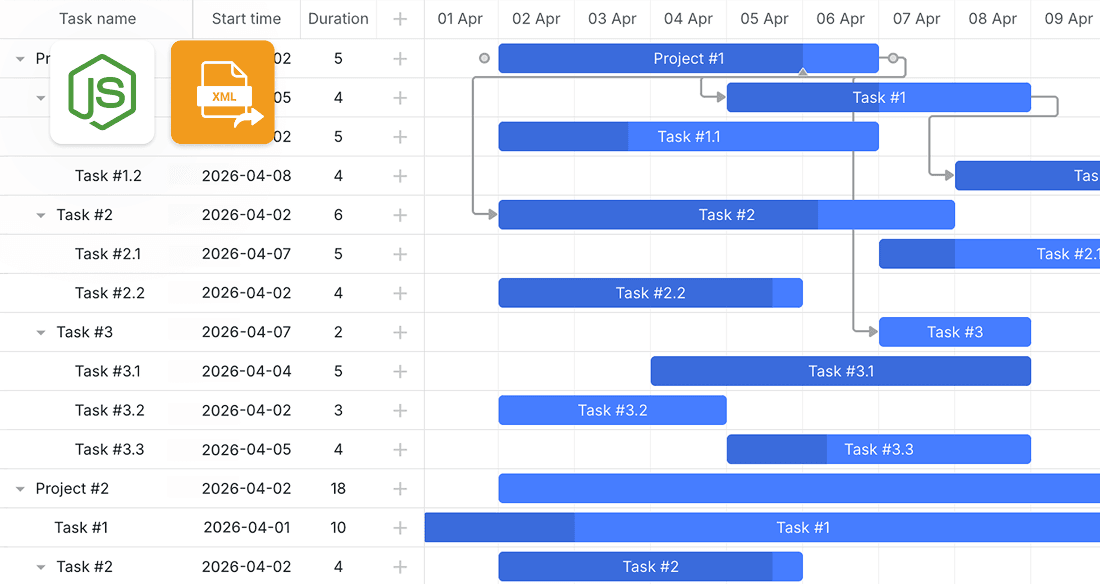Screen dimensions: 1100x584
Task: Click the link circle left of Project #1 bar
Action: (484, 58)
